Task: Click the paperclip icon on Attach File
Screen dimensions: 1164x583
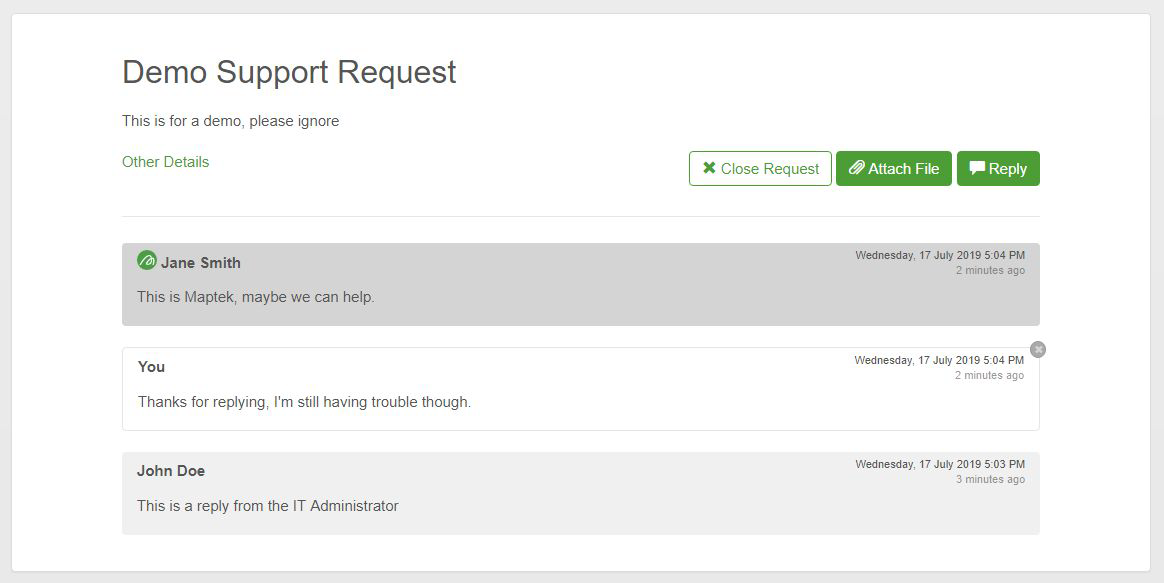Action: pyautogui.click(x=856, y=169)
